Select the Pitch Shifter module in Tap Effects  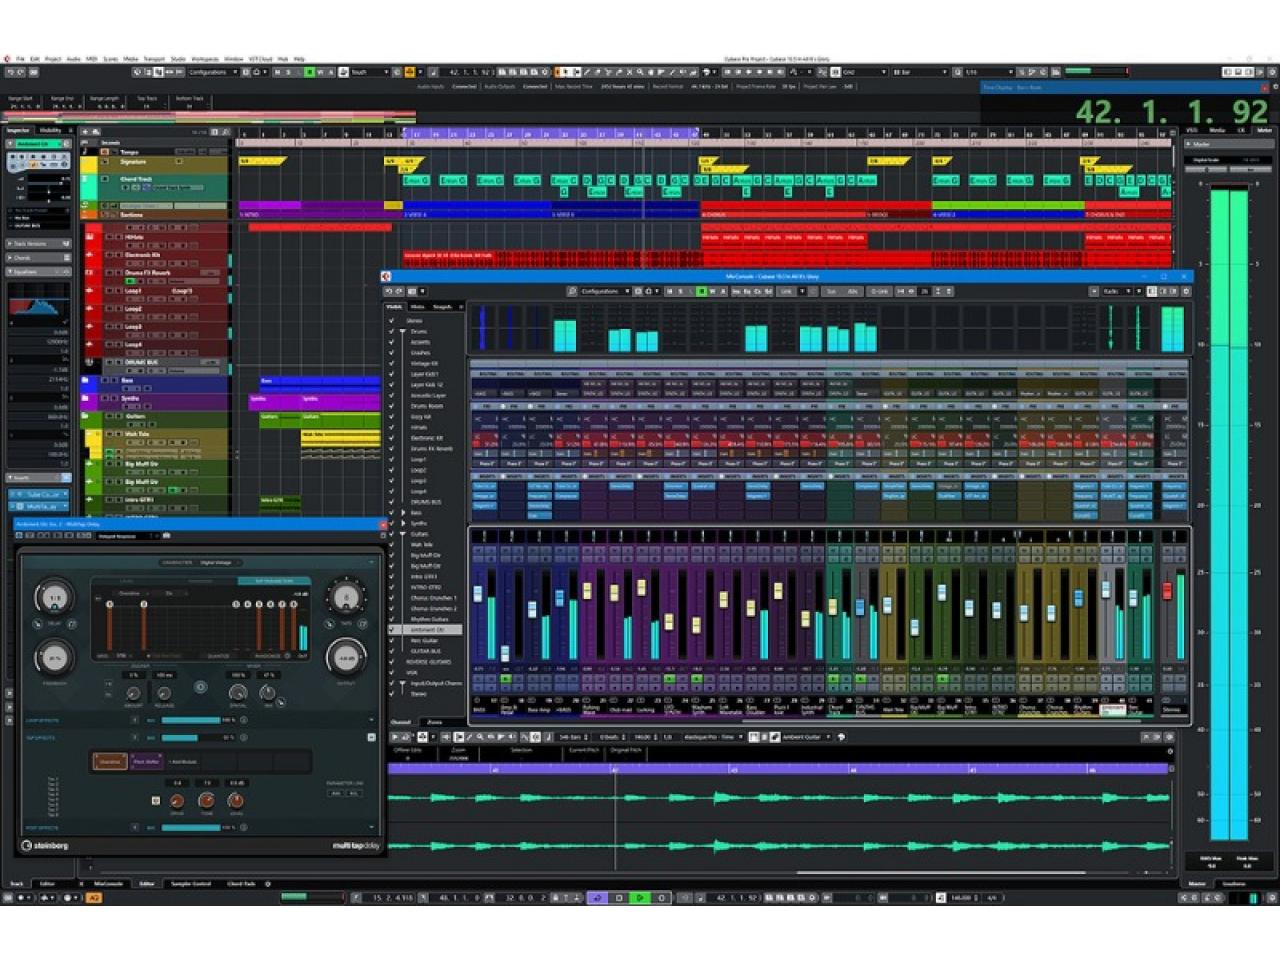pos(146,762)
